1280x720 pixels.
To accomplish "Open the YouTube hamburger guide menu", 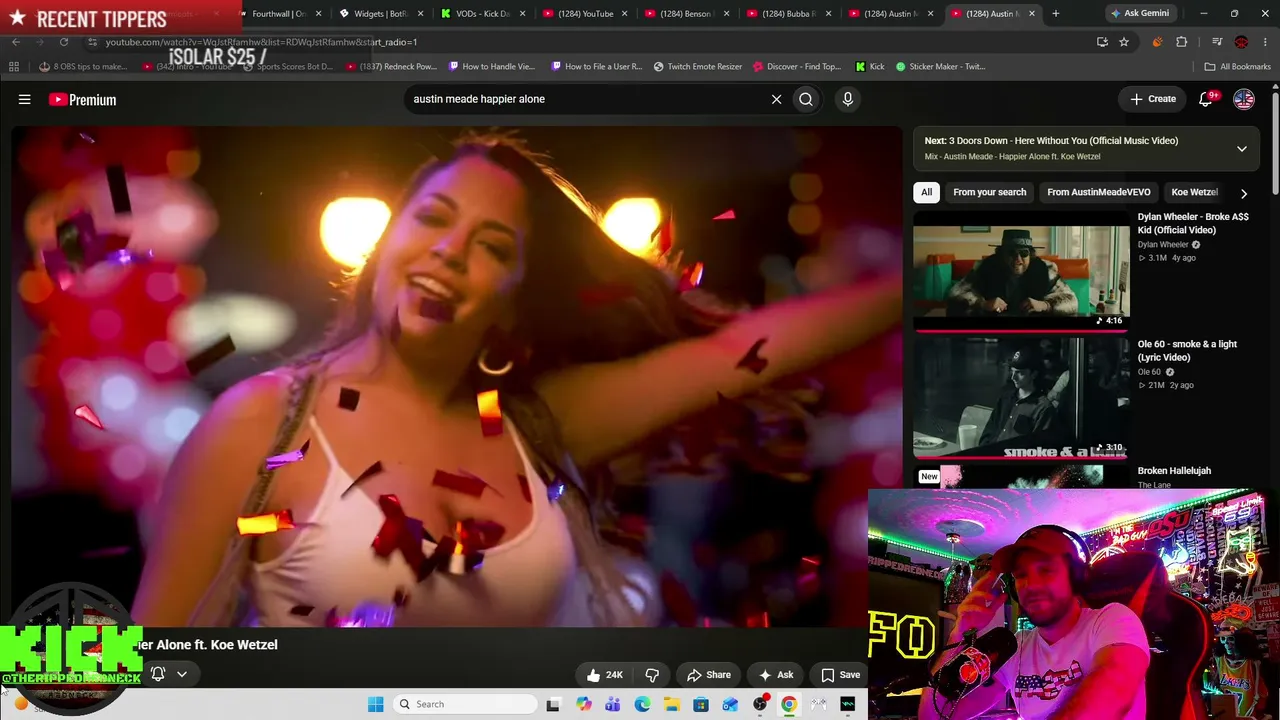I will (25, 99).
